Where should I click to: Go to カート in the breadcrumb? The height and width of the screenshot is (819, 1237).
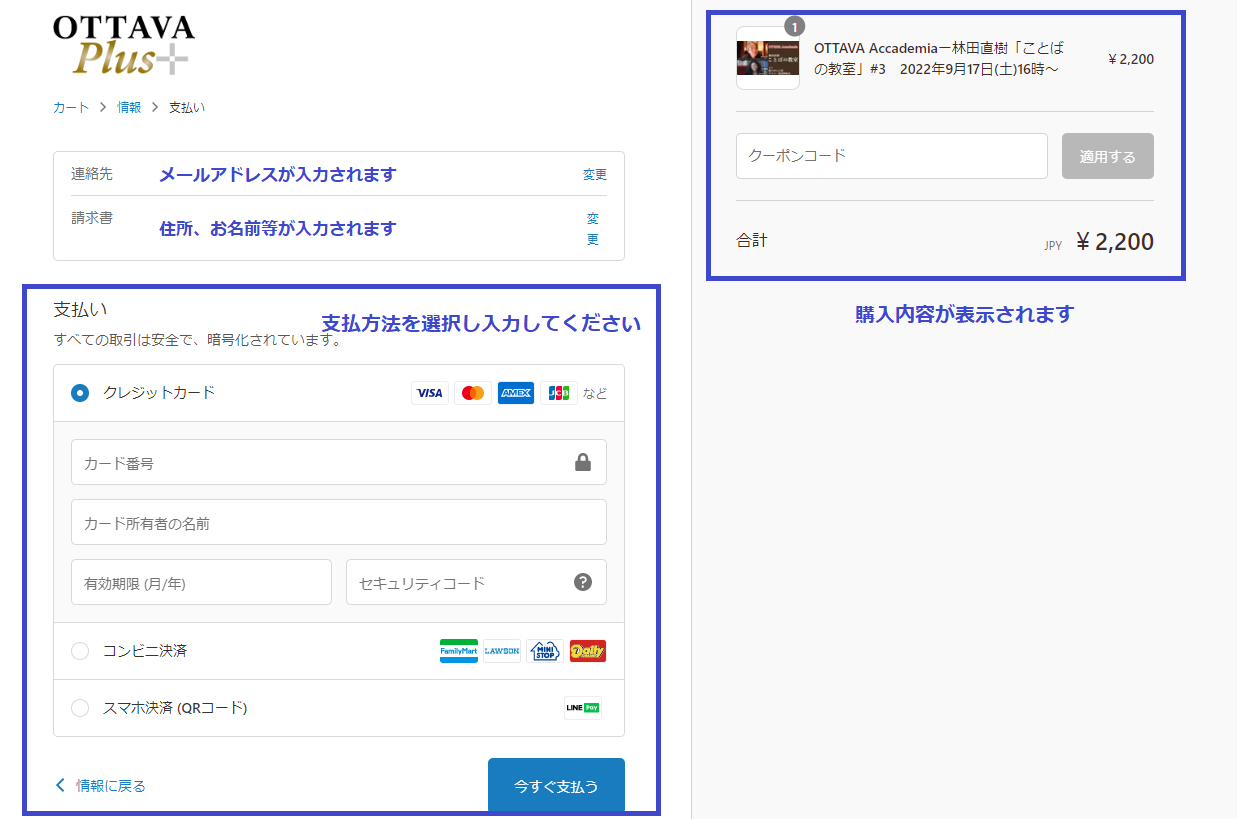click(71, 107)
